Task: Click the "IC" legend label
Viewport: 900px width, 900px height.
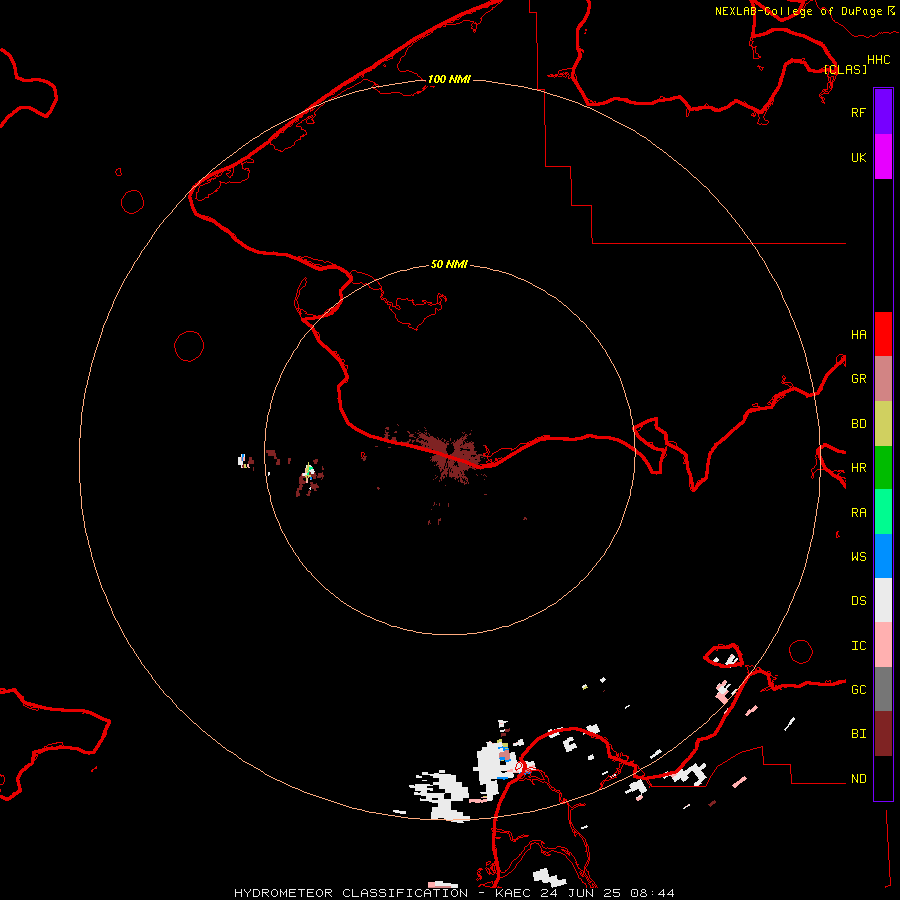Action: tap(858, 646)
